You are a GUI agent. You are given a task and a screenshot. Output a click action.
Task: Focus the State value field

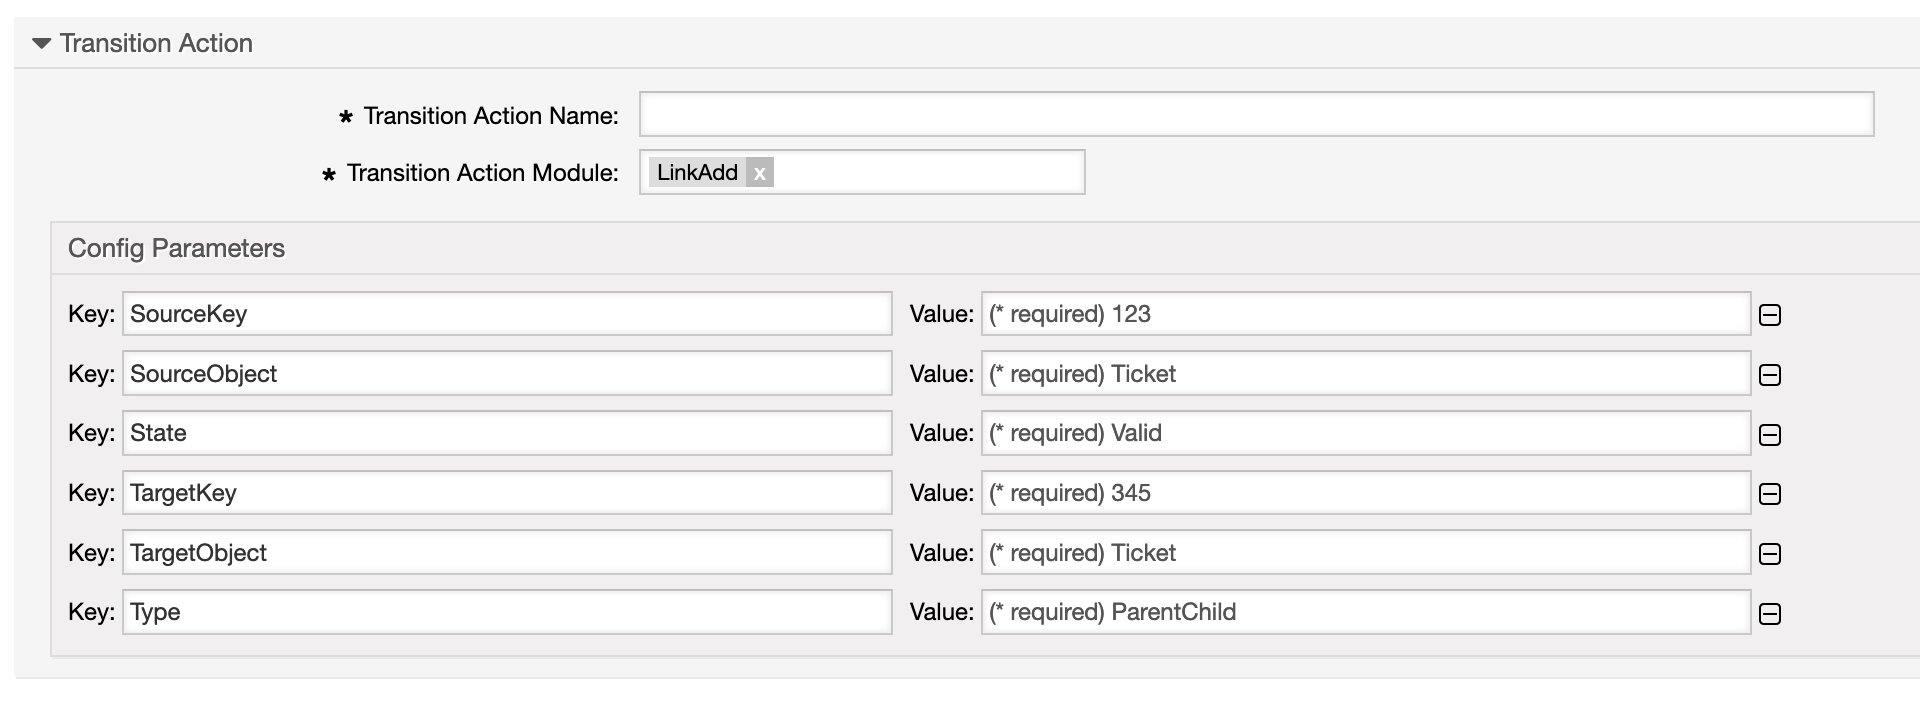(1365, 433)
